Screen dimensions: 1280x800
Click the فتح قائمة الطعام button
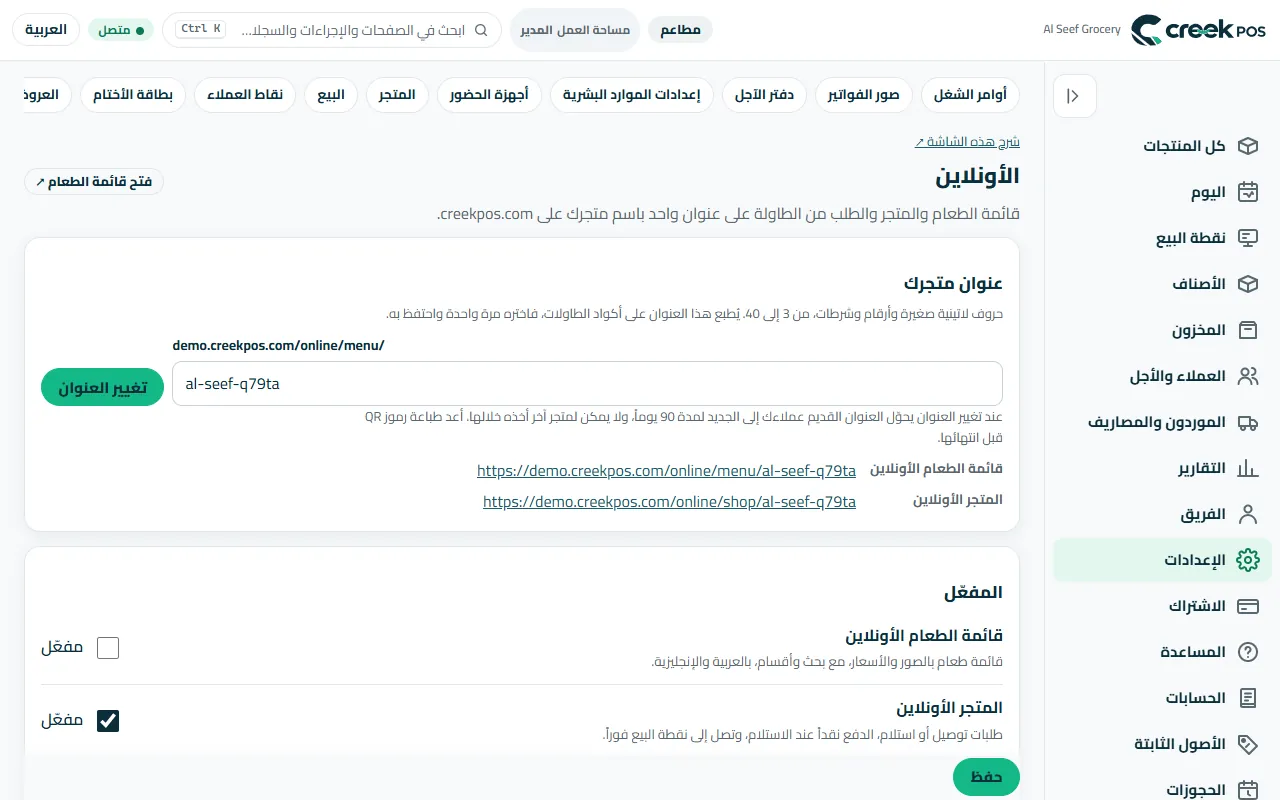click(94, 182)
